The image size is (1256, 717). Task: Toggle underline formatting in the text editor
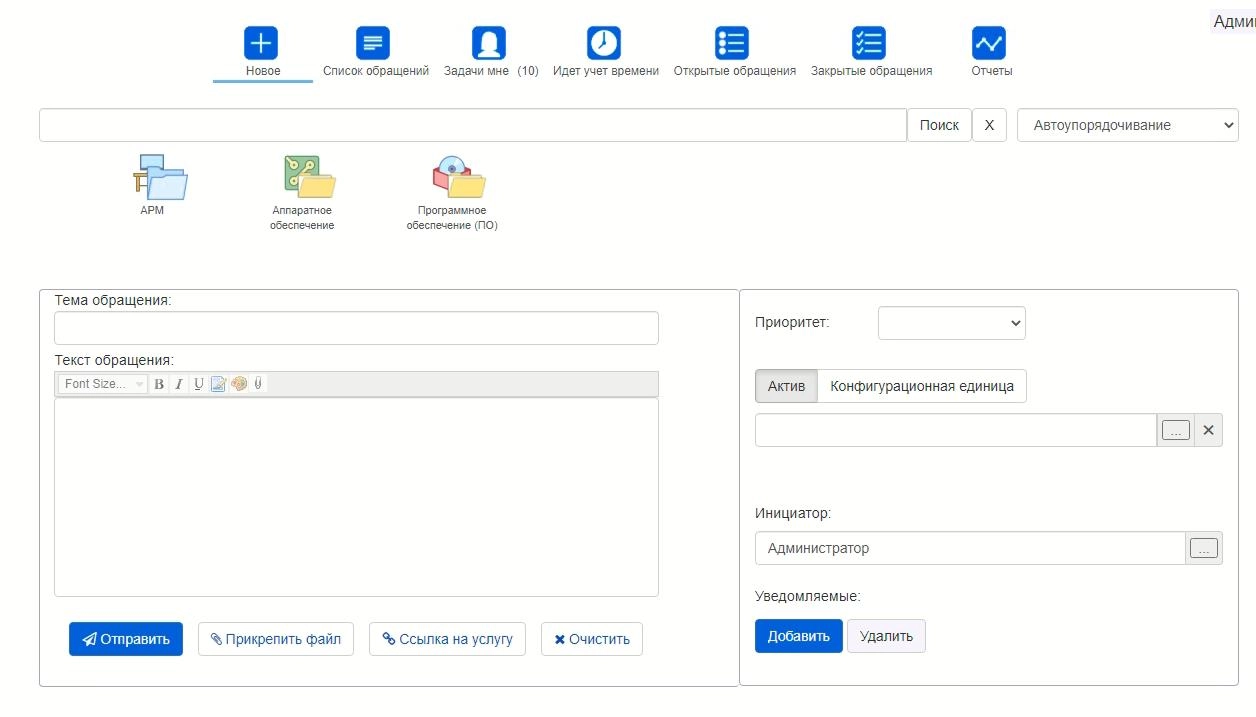pyautogui.click(x=199, y=384)
